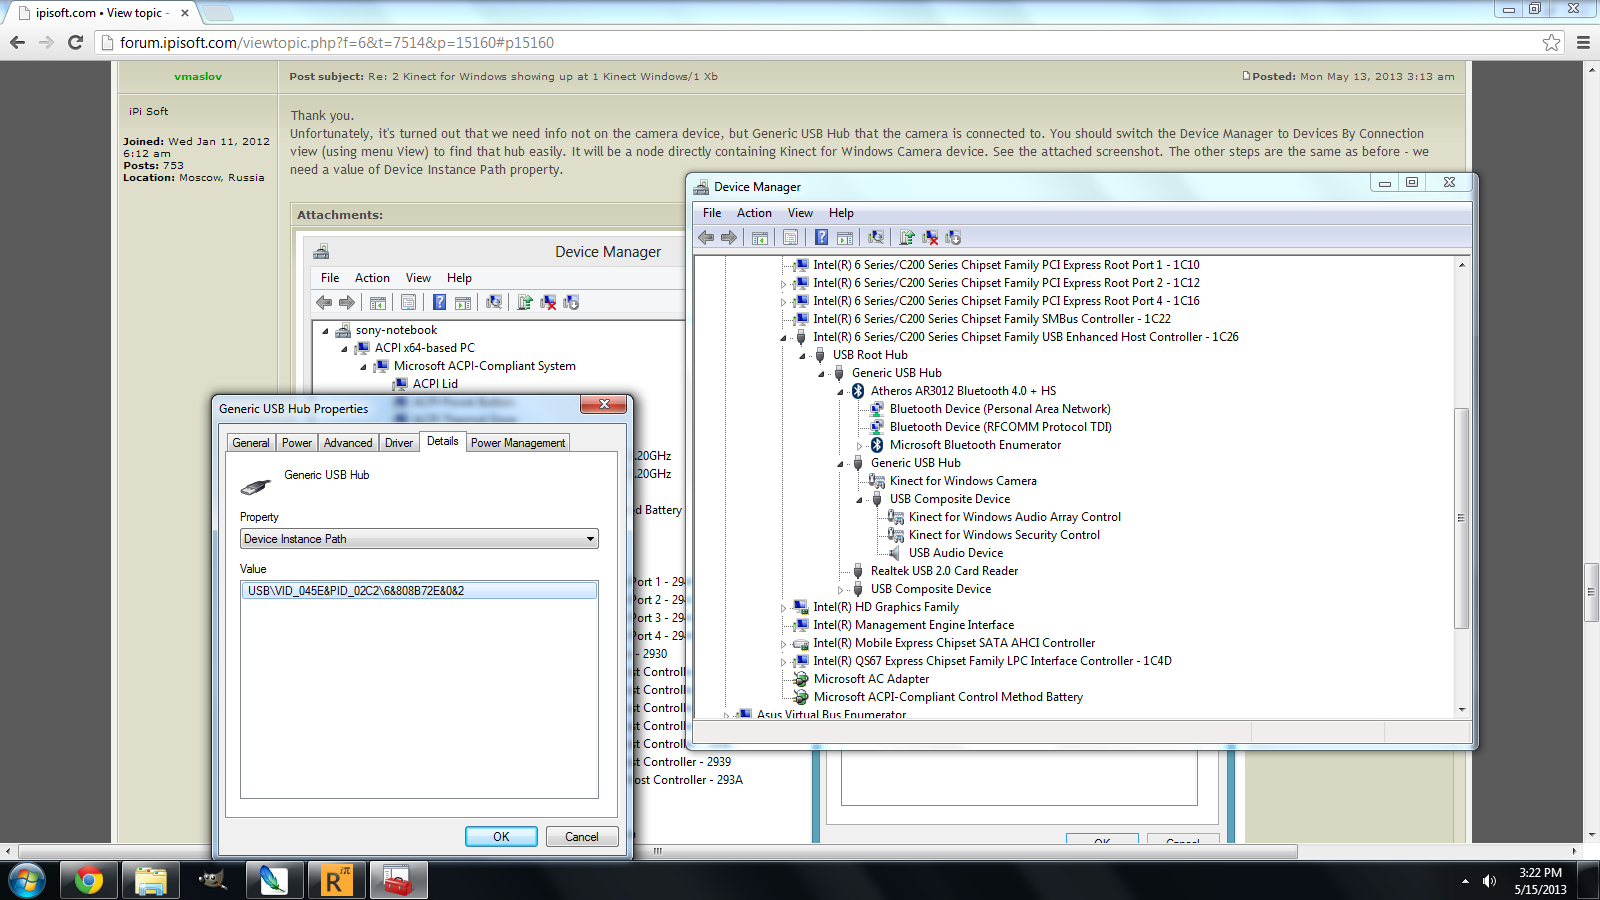Click Bluetooth icon beside Atheros AR3012

pyautogui.click(x=858, y=391)
